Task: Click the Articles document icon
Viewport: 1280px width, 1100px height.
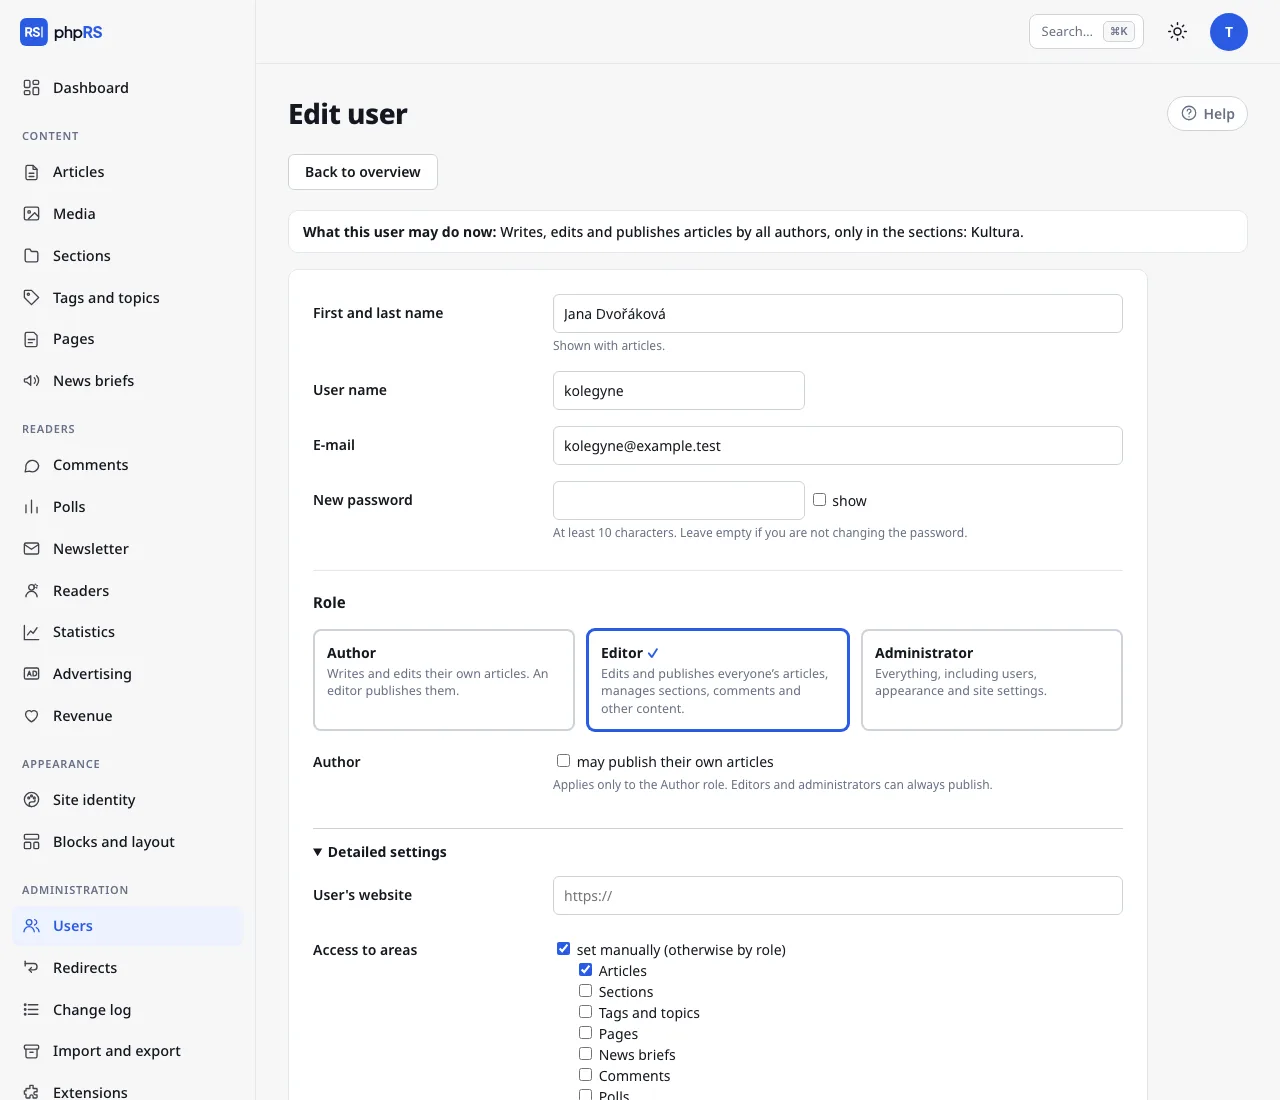Action: (32, 172)
